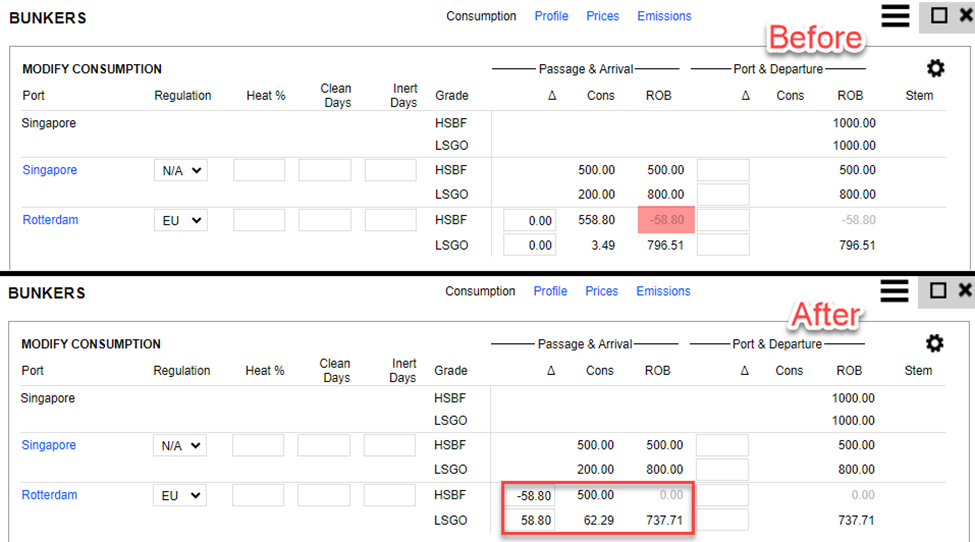The image size is (975, 542).
Task: Close the After Bunkers panel
Action: [965, 291]
